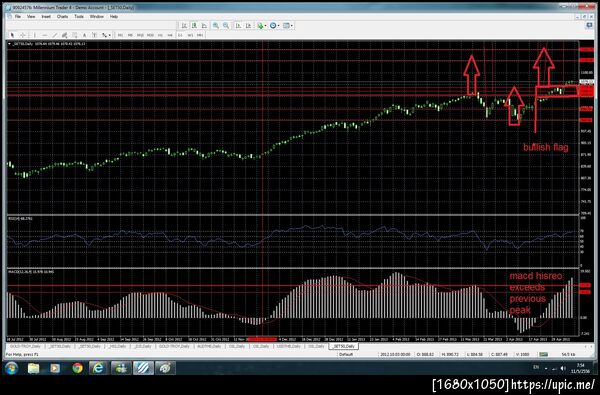Click the MACD(12,26,9) indicator label
The image size is (600, 395).
coord(31,271)
